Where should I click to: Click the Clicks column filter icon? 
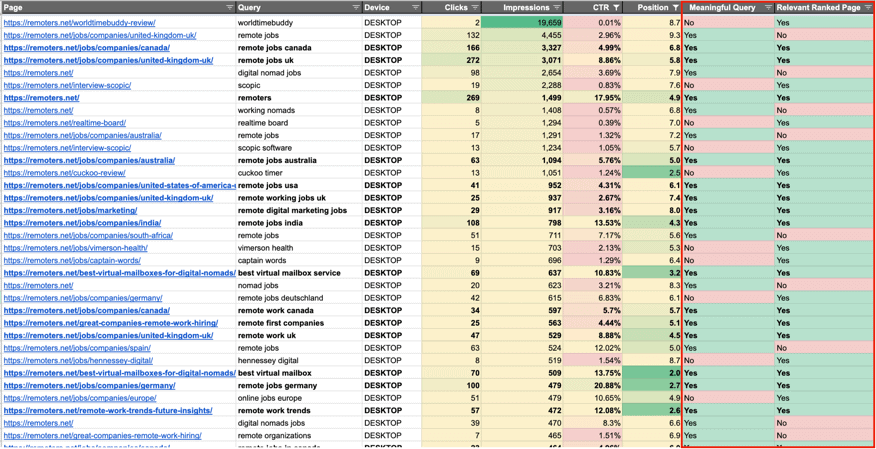(x=475, y=8)
